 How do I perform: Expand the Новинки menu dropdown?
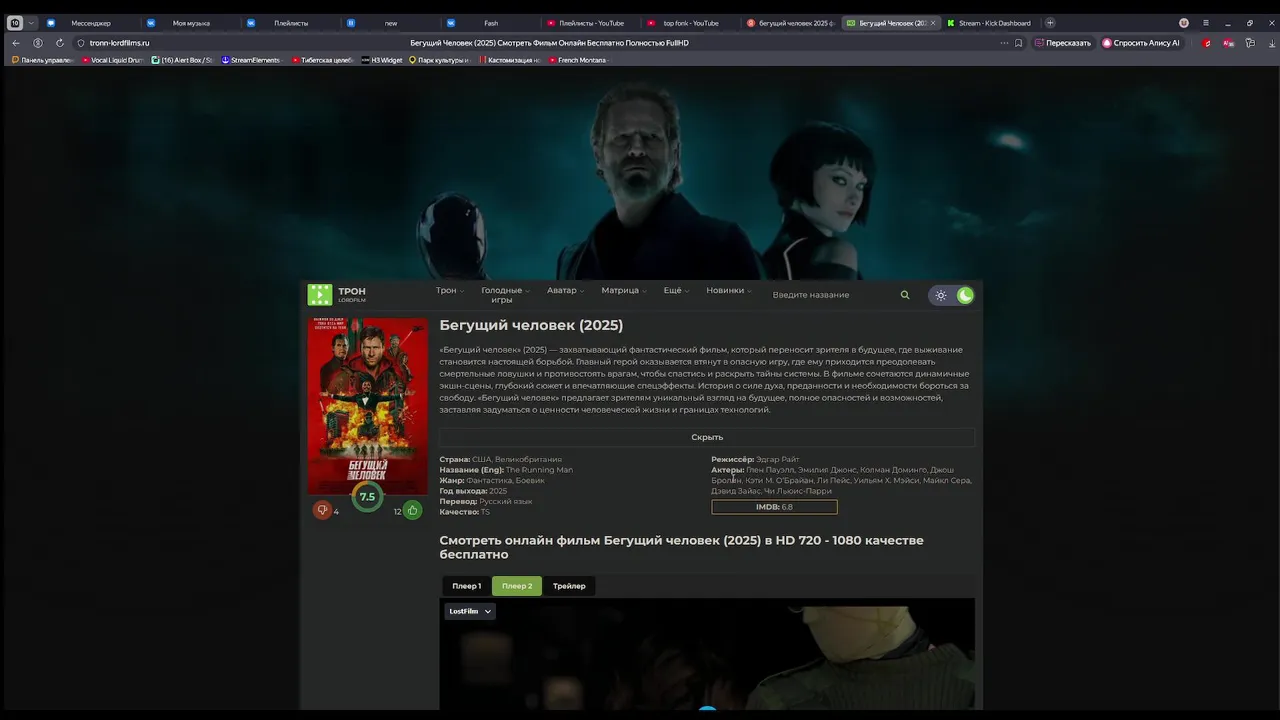point(729,291)
